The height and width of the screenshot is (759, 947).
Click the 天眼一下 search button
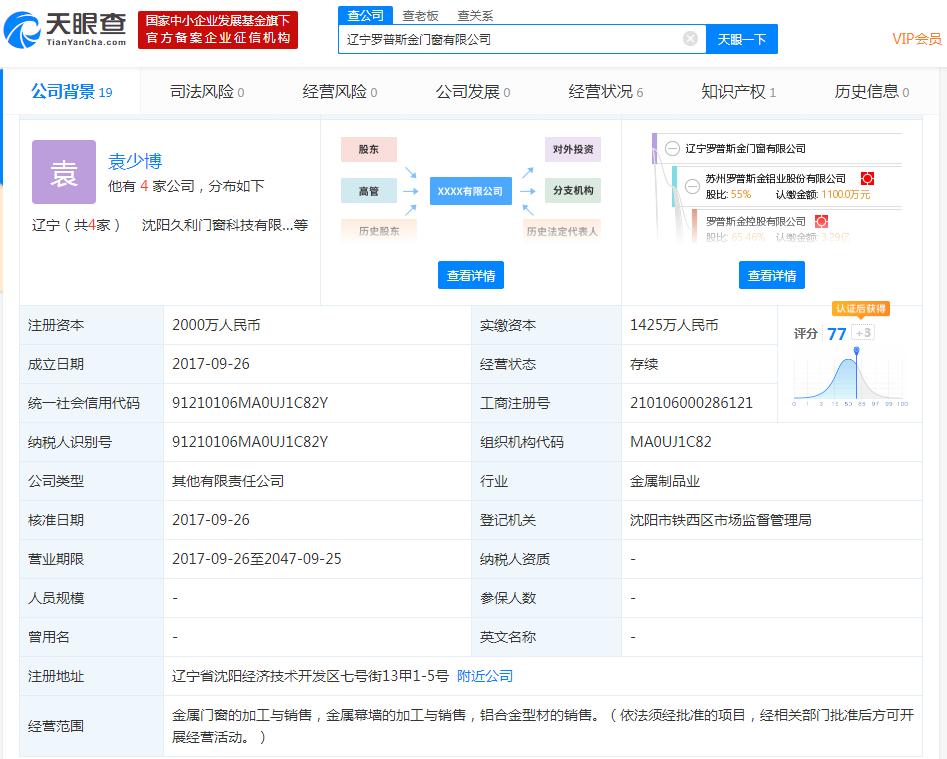click(x=742, y=39)
